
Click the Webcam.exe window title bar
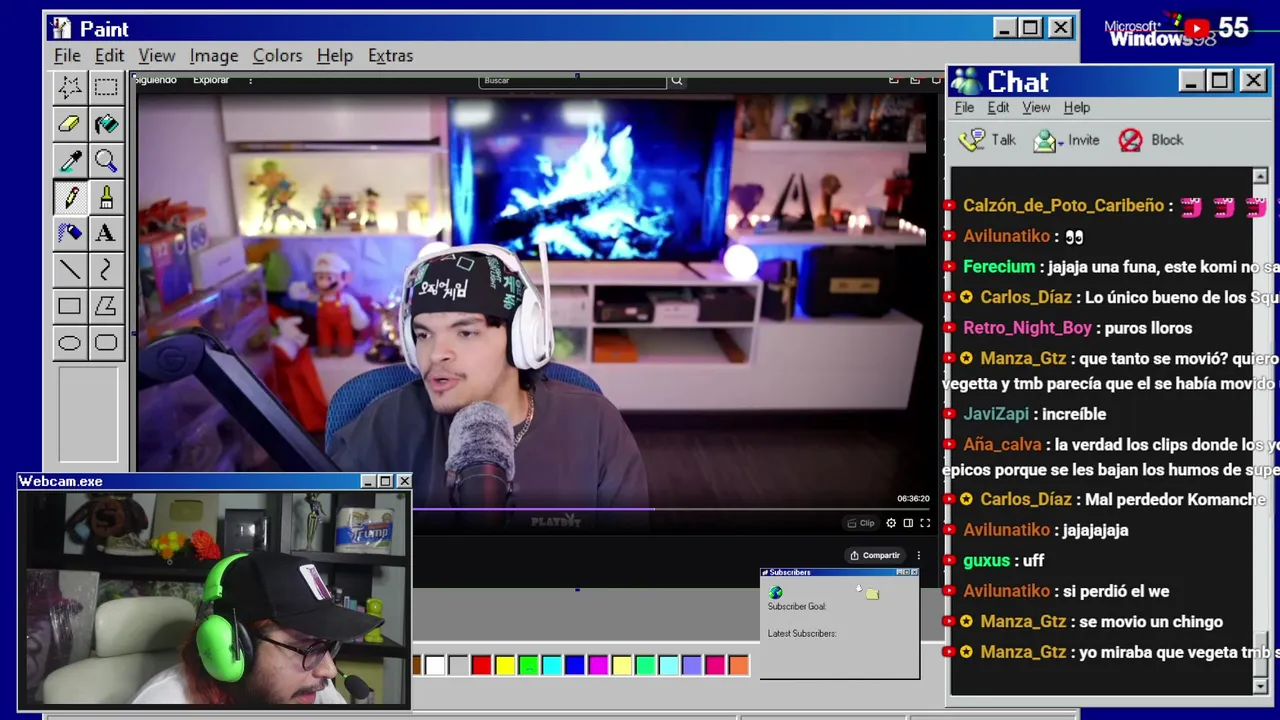point(215,482)
